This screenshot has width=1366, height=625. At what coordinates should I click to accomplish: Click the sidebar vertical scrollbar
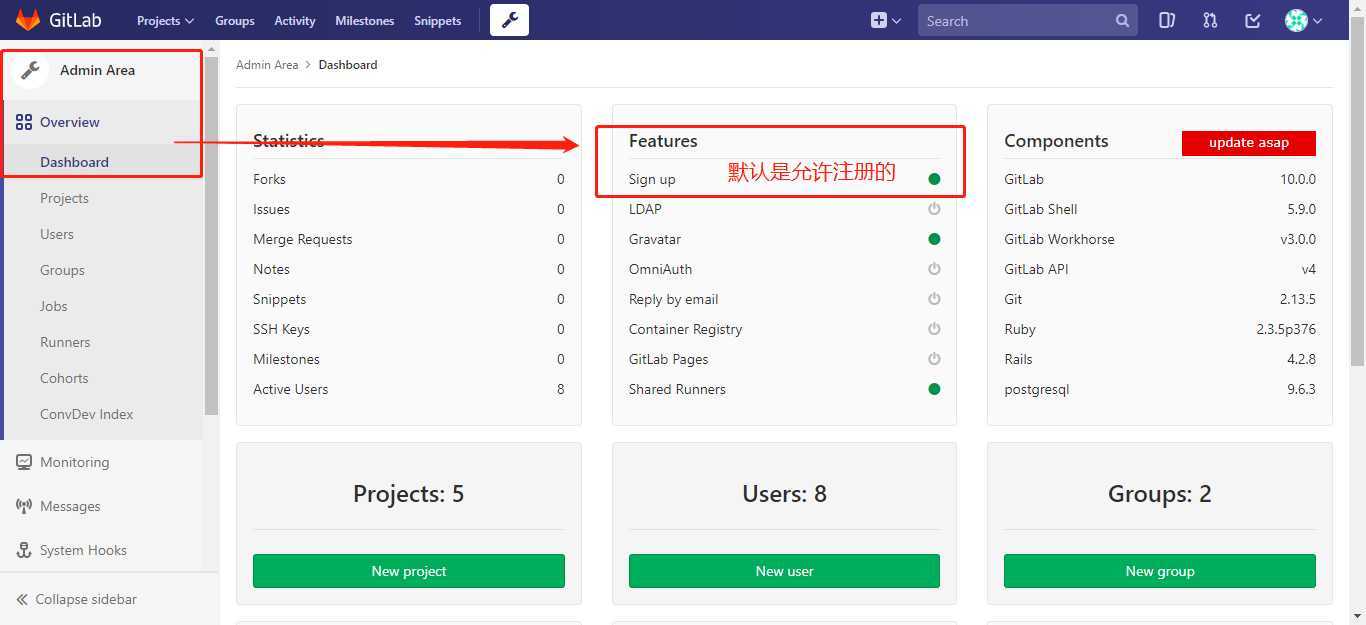[211, 235]
